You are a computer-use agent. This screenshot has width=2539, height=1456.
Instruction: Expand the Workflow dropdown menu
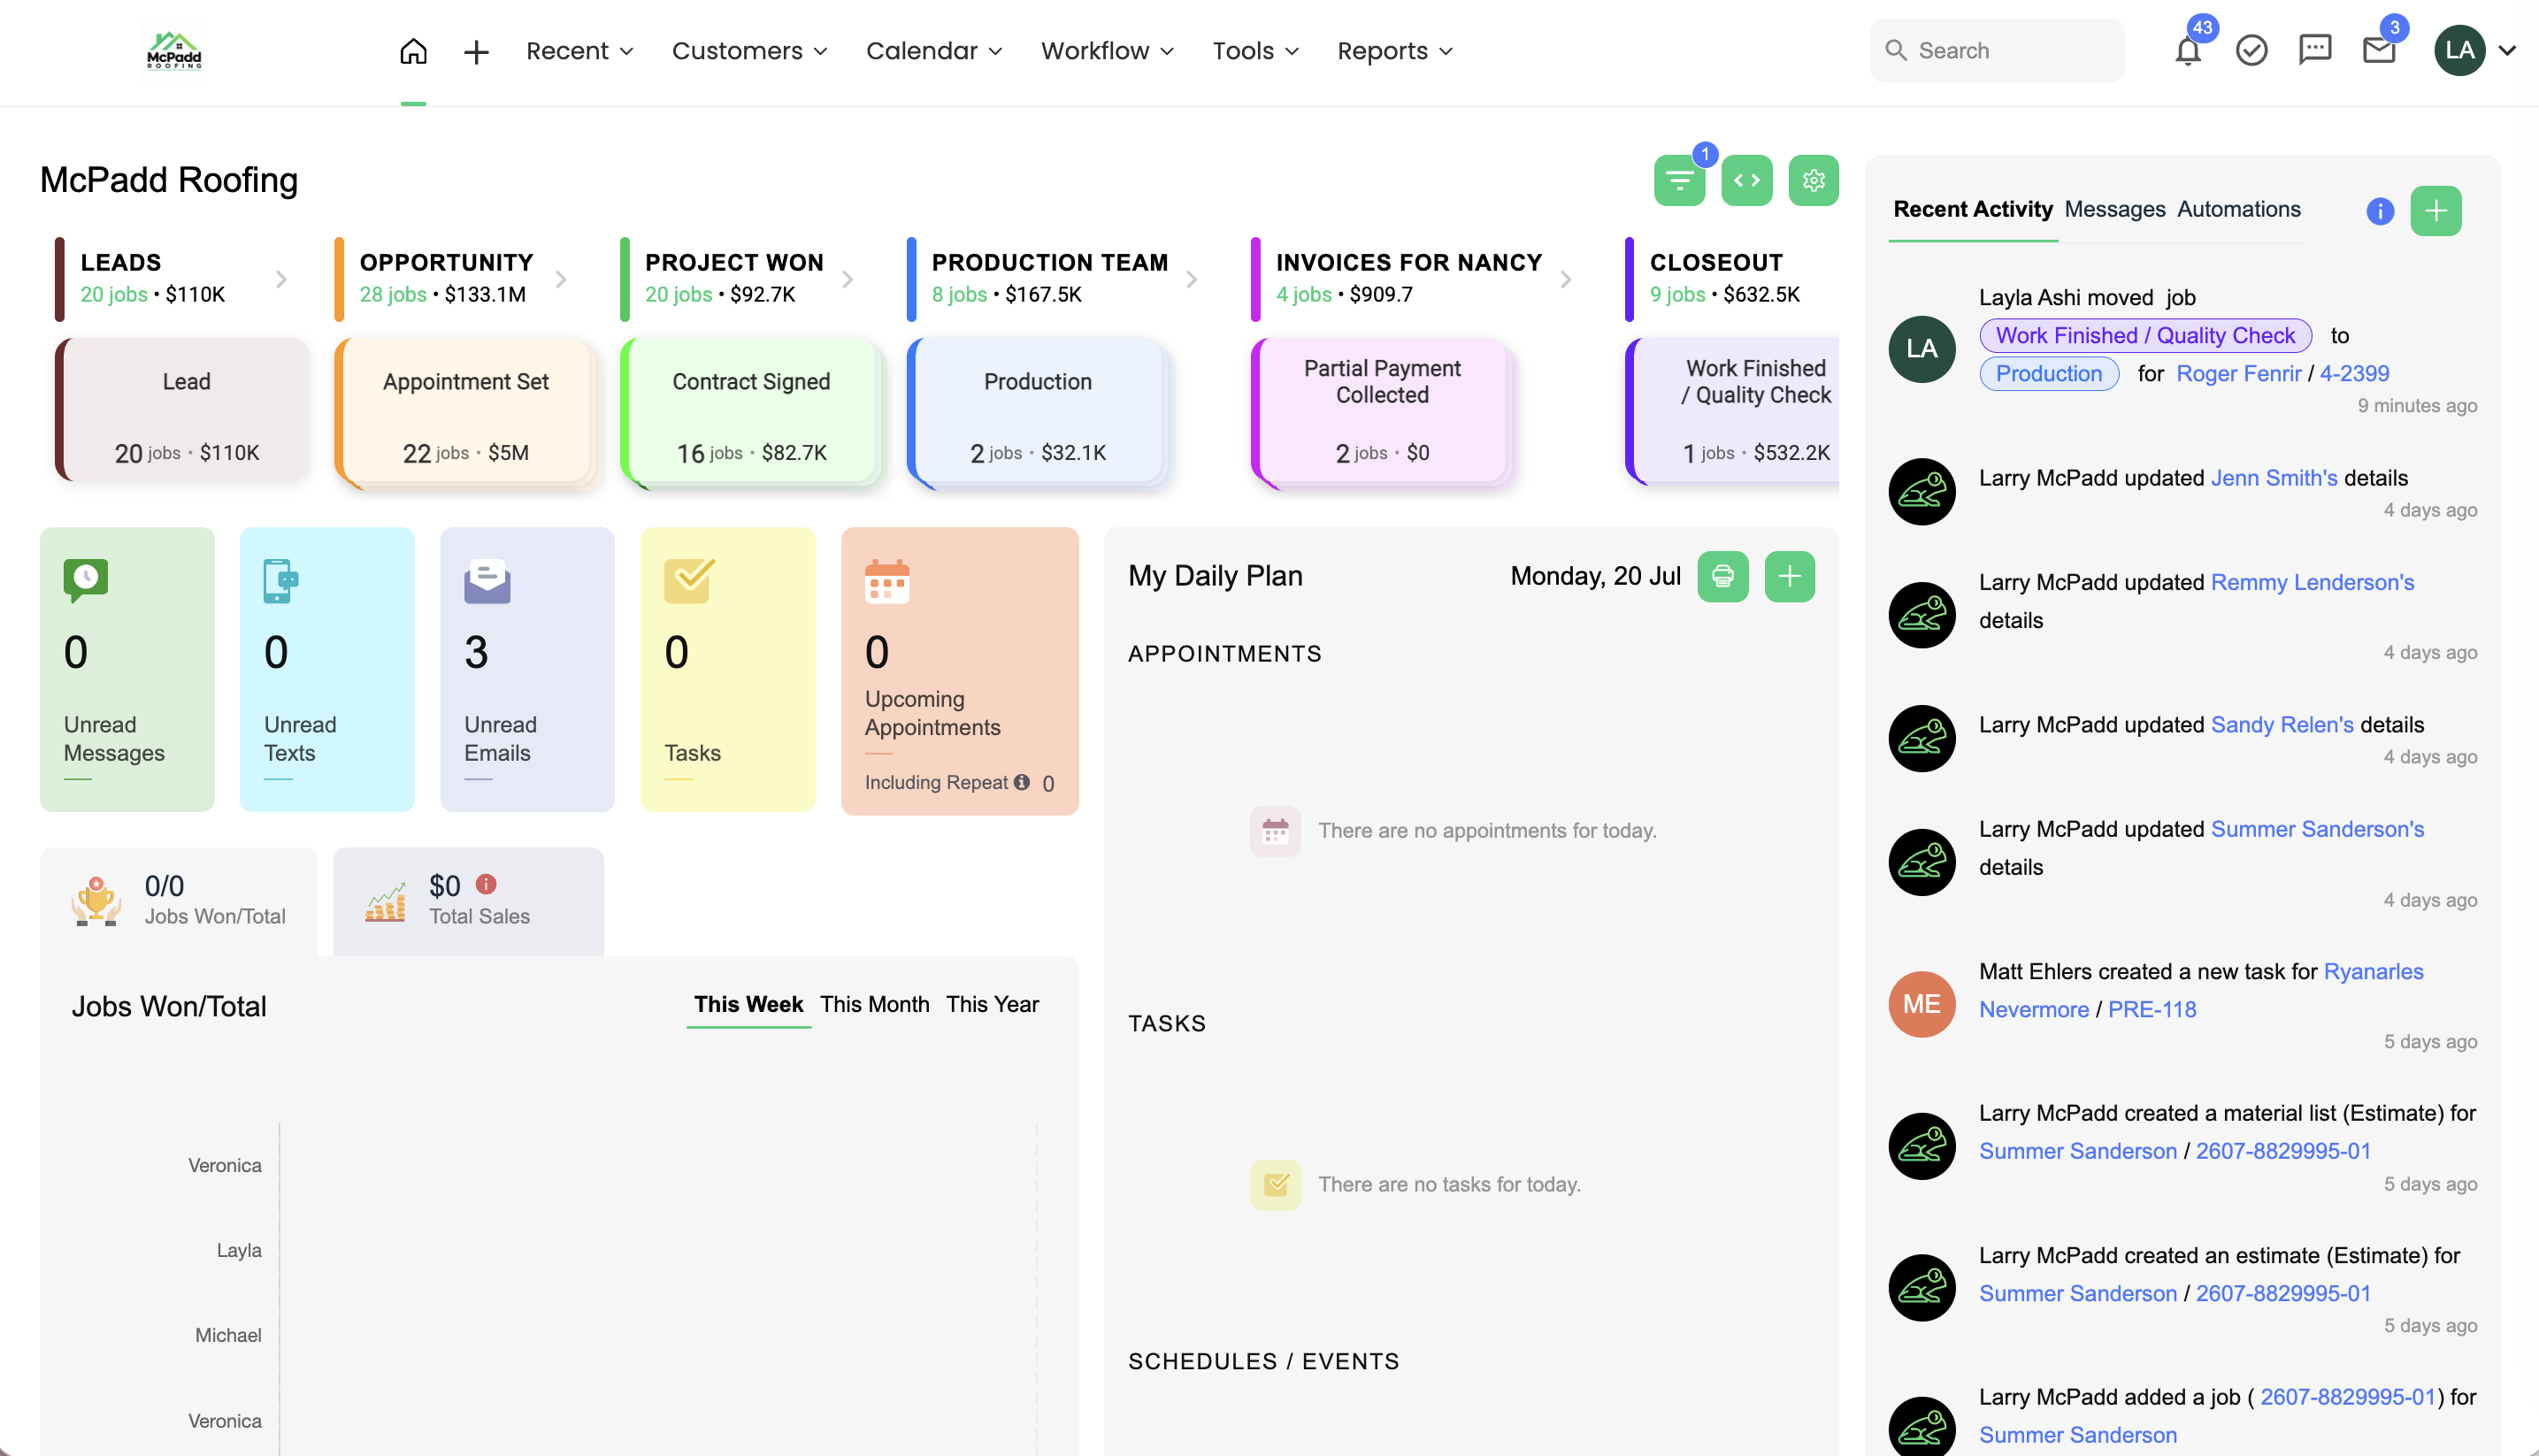(x=1107, y=51)
